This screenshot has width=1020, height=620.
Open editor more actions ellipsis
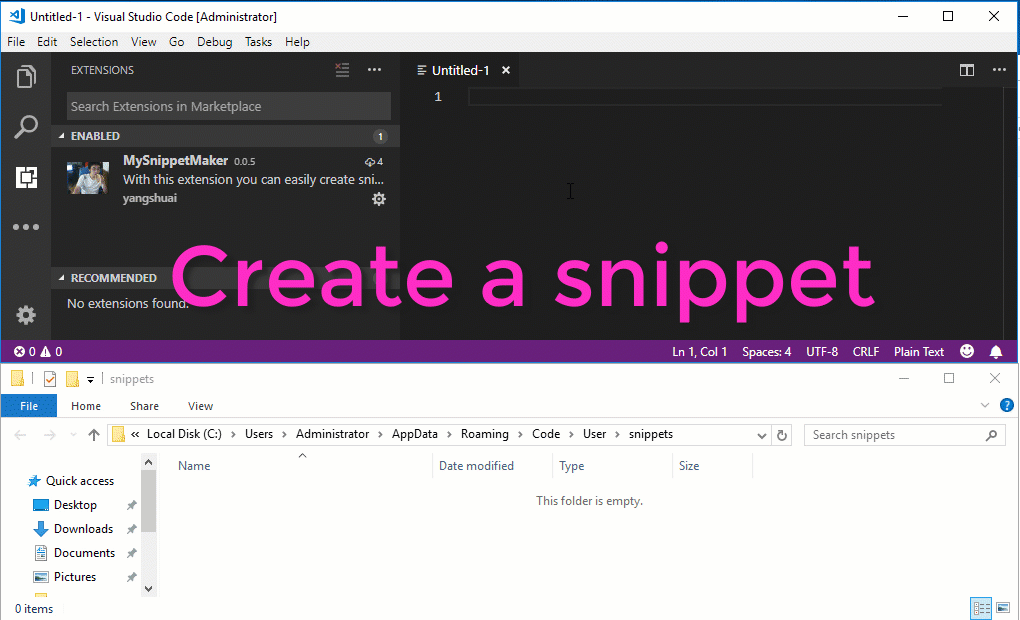pyautogui.click(x=999, y=70)
